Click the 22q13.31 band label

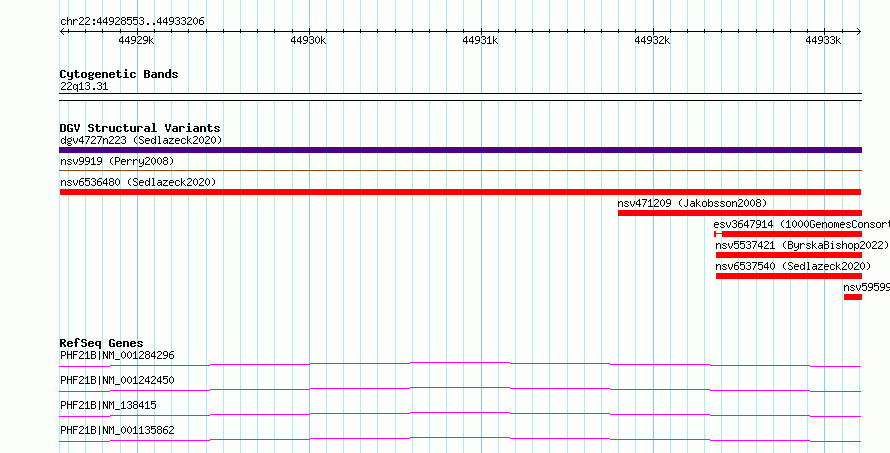point(84,87)
